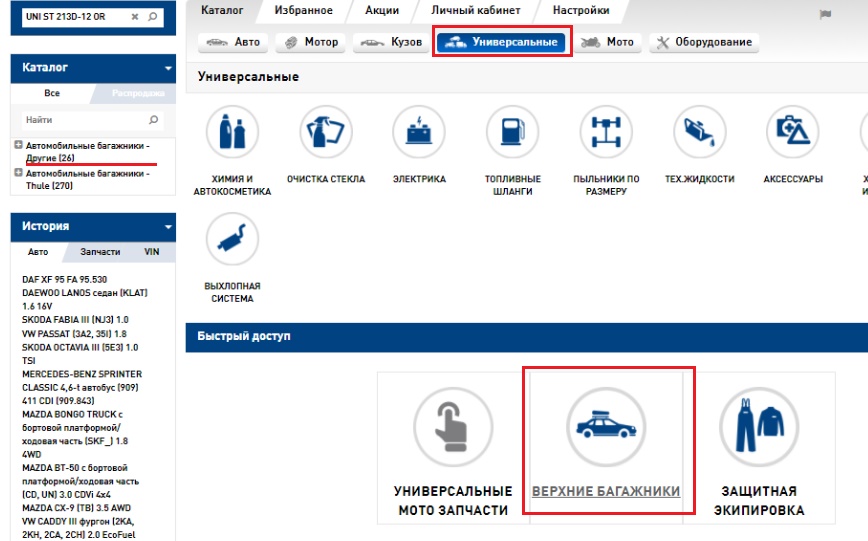Open the Тех.жидкости oil can icon
The width and height of the screenshot is (868, 541).
coord(699,132)
